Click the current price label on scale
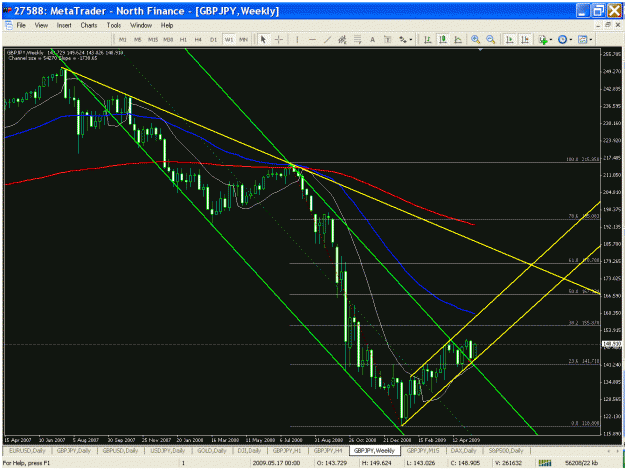 611,344
